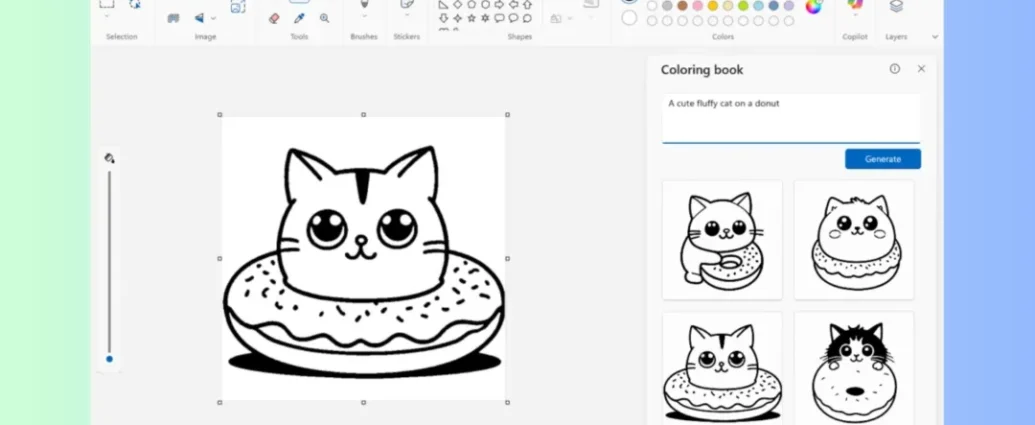Viewport: 1035px width, 425px height.
Task: Click the bottom-right canvas selection handle
Action: point(508,402)
